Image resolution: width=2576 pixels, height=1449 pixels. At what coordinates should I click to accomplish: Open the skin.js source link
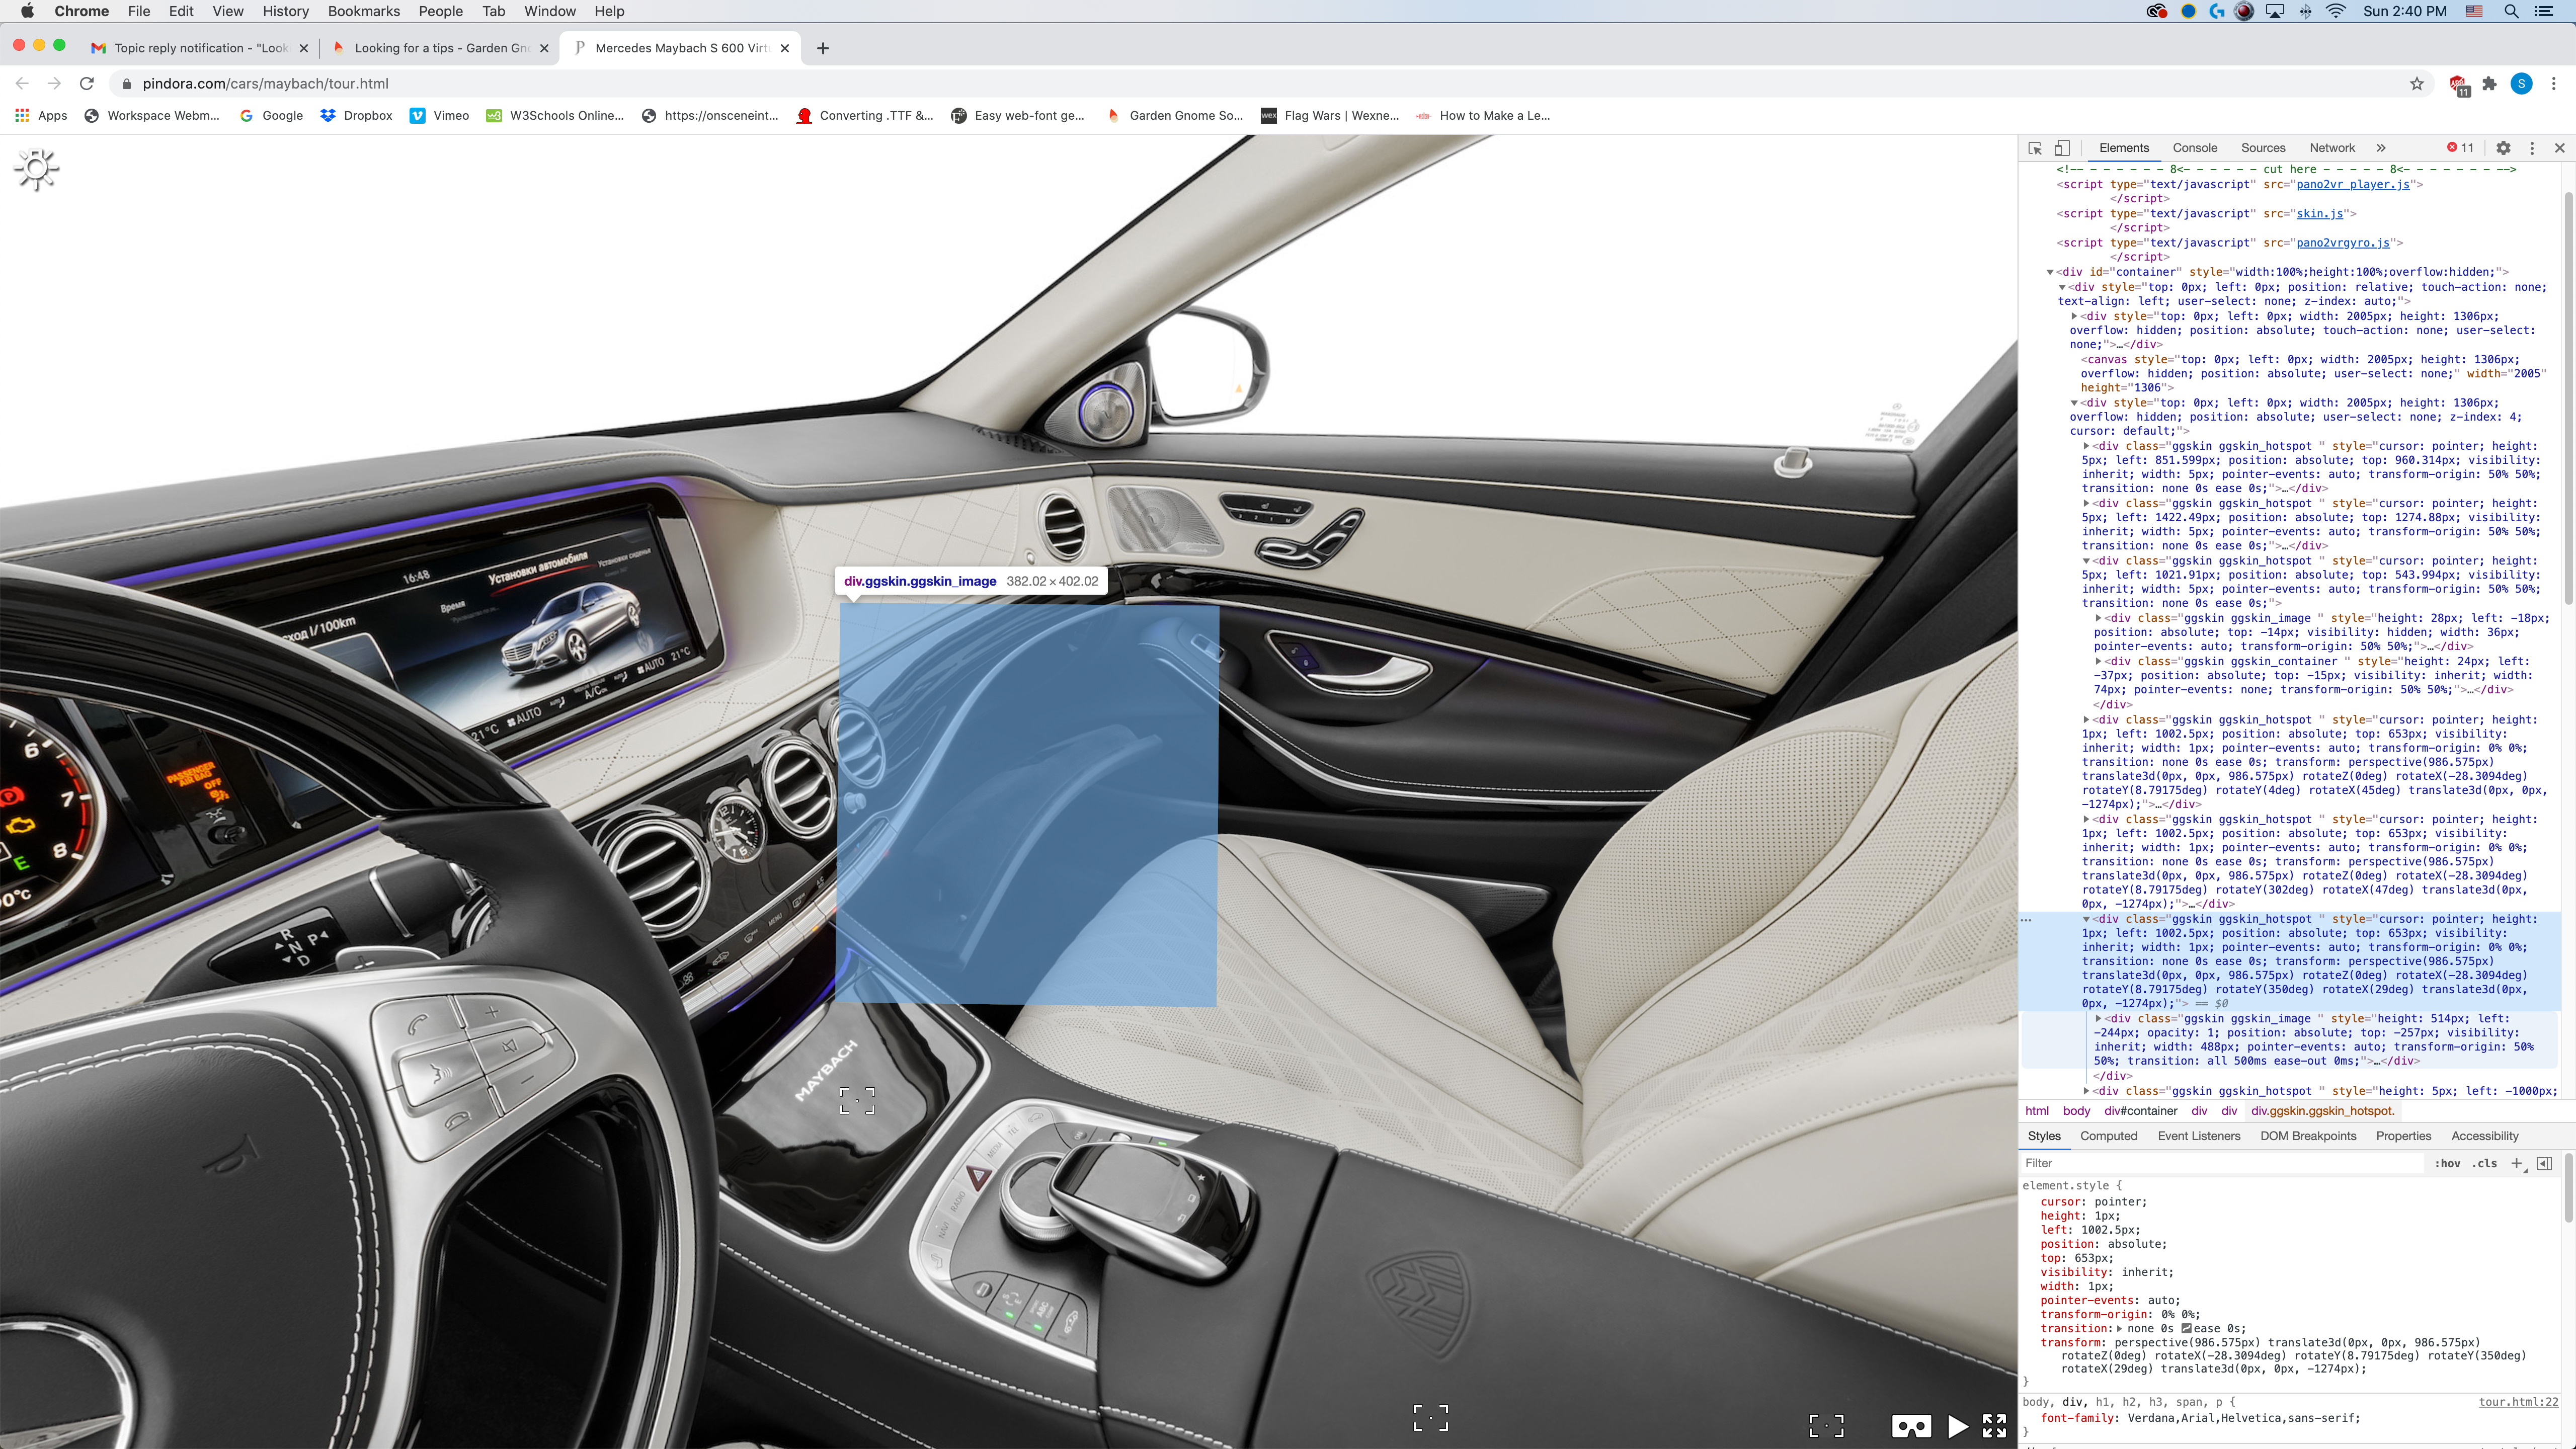click(x=2319, y=213)
